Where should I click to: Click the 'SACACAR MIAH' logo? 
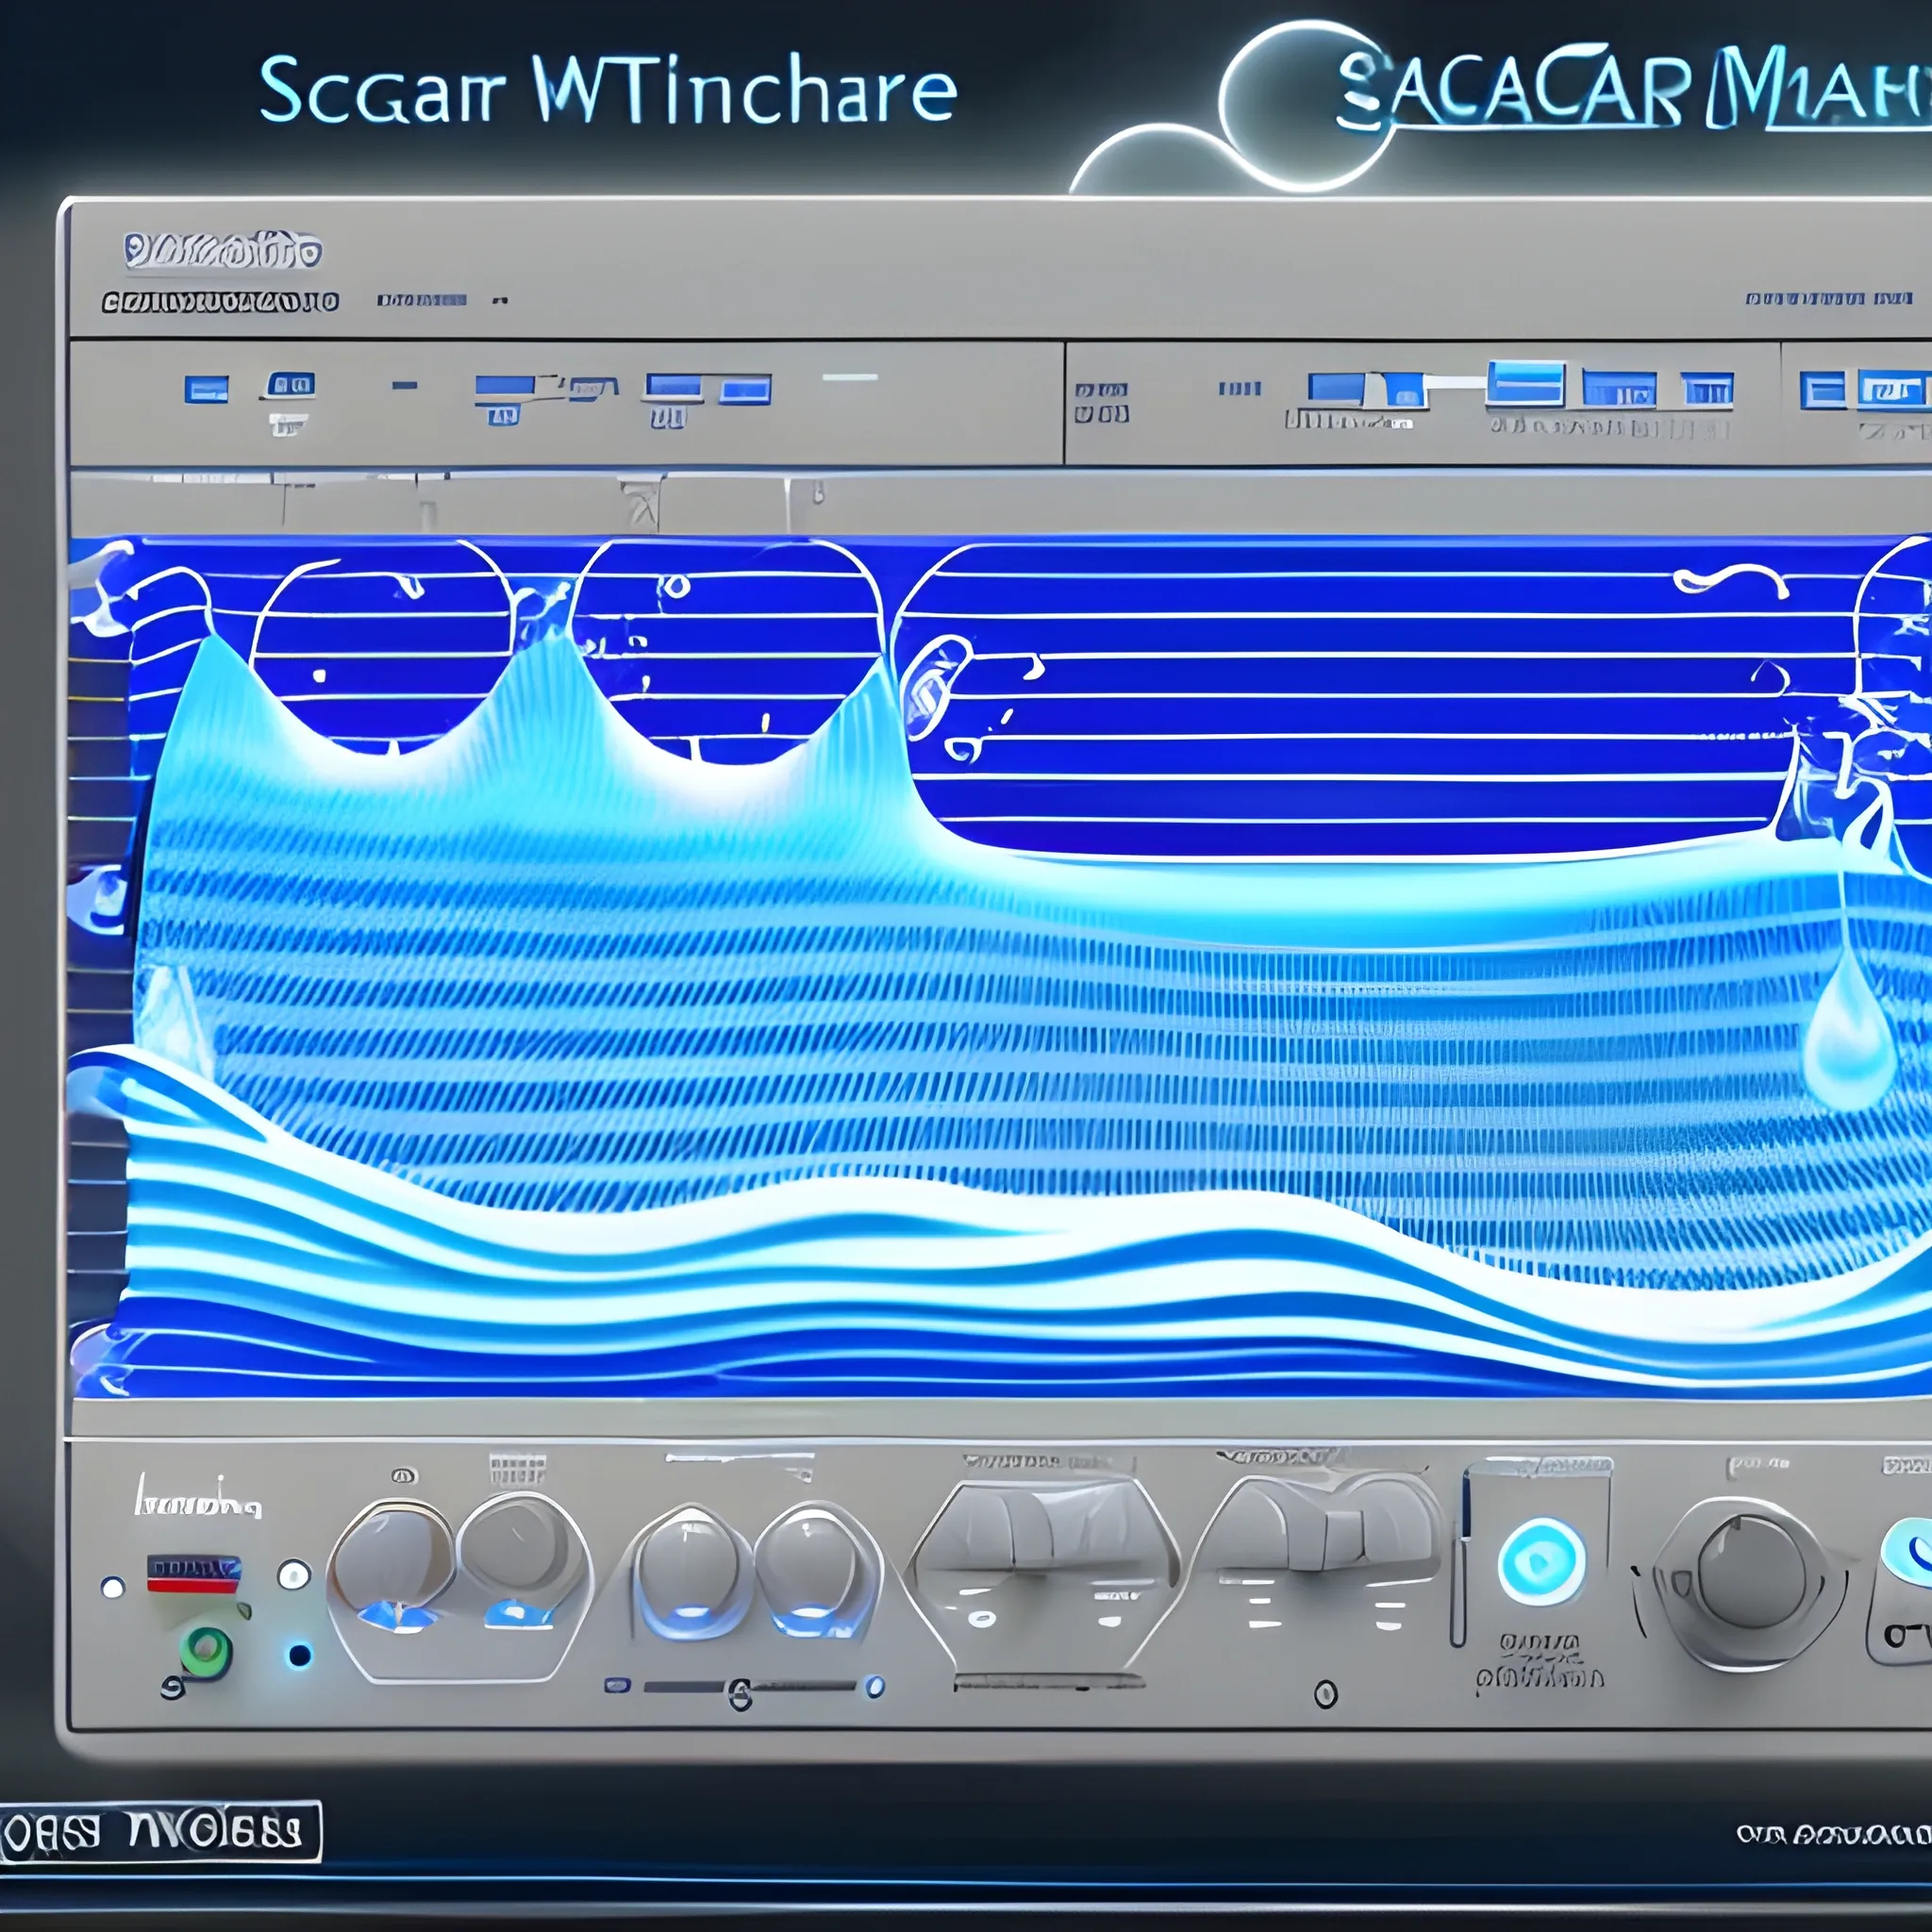(x=1632, y=86)
